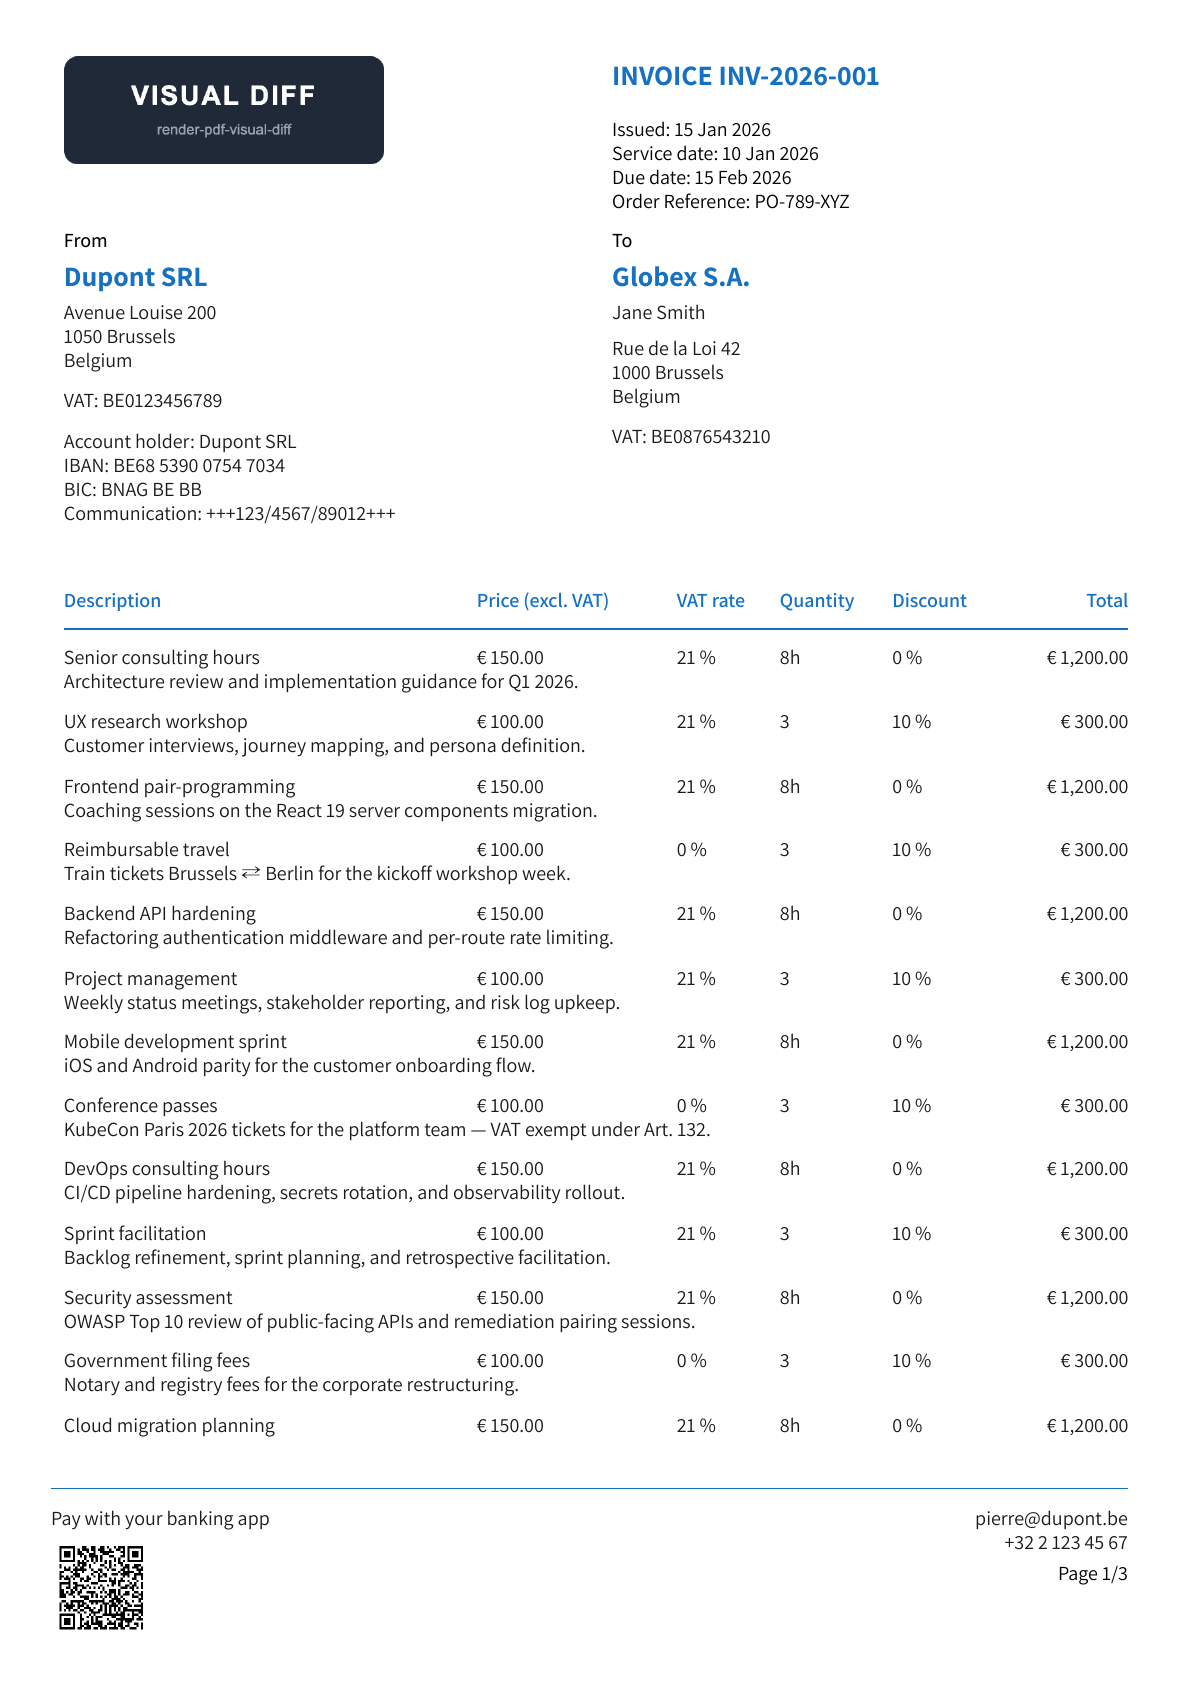Image resolution: width=1192 pixels, height=1684 pixels.
Task: Select the Globex S.A. company name
Action: 680,277
